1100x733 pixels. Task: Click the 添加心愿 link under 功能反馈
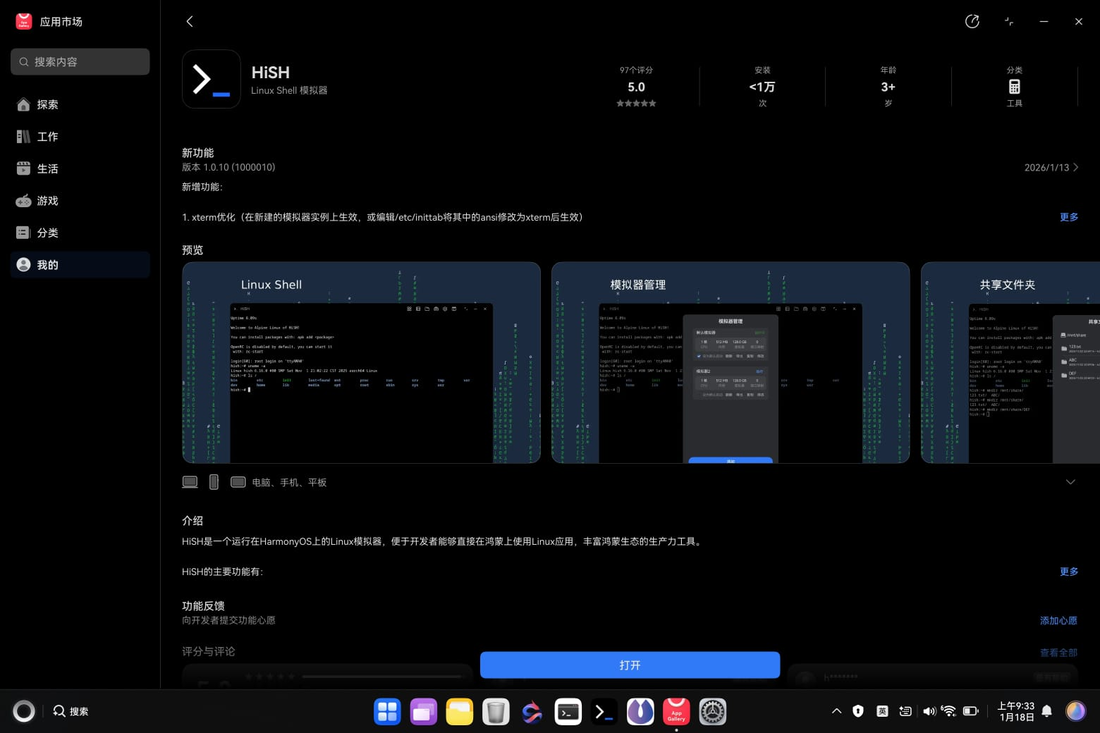[1058, 620]
